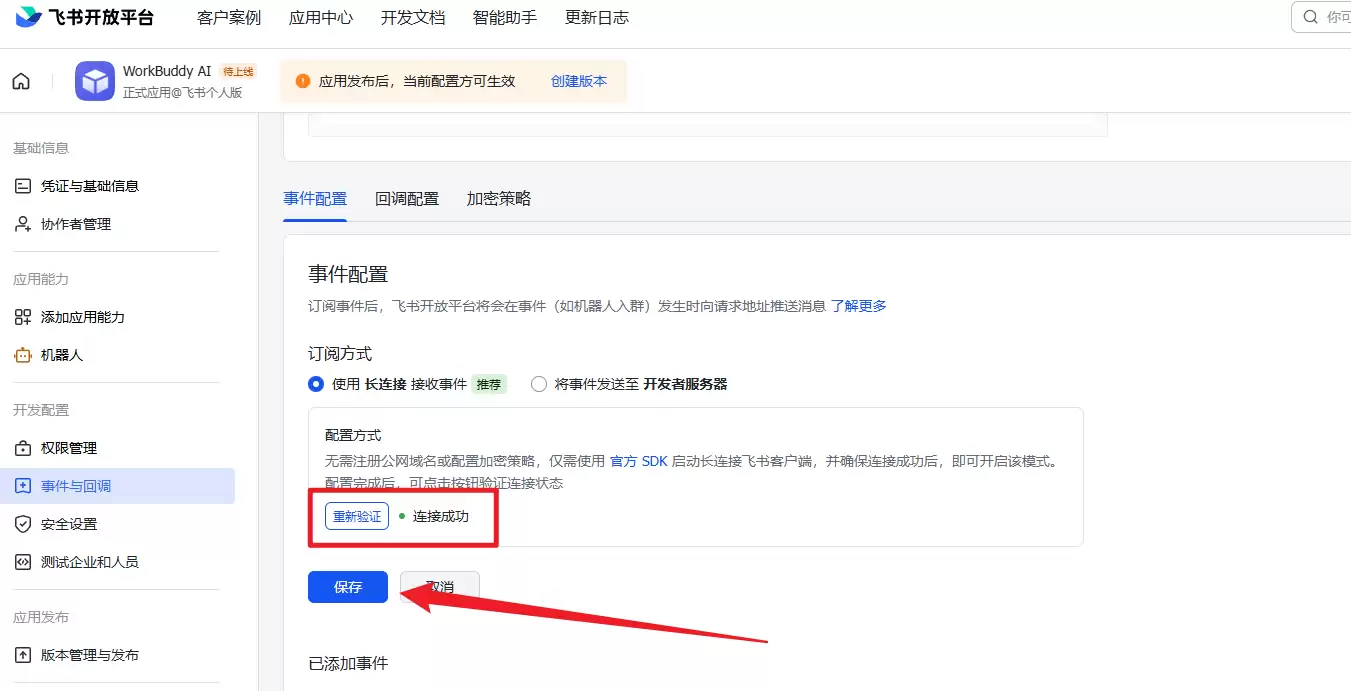Click the 权限管理 lock icon
This screenshot has width=1351, height=691.
pos(23,448)
